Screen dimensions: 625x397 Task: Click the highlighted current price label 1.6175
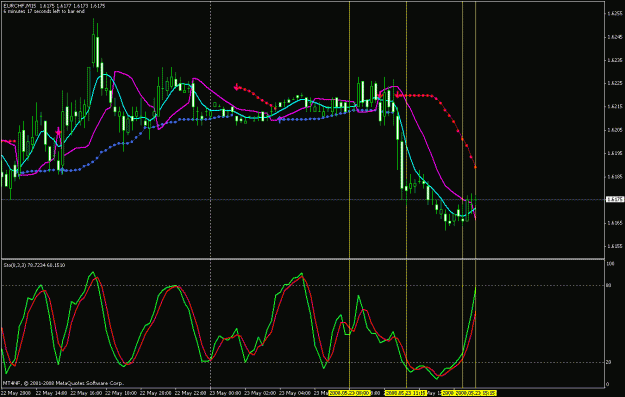coord(615,199)
